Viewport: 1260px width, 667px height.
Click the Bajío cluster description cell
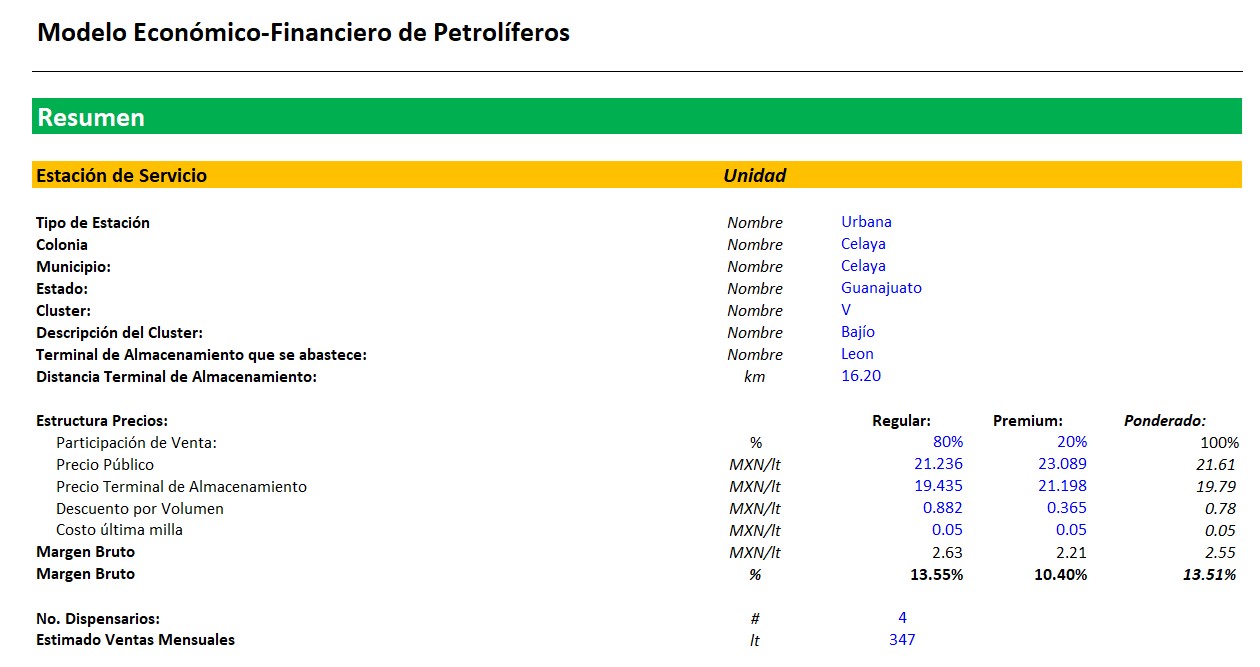[858, 332]
